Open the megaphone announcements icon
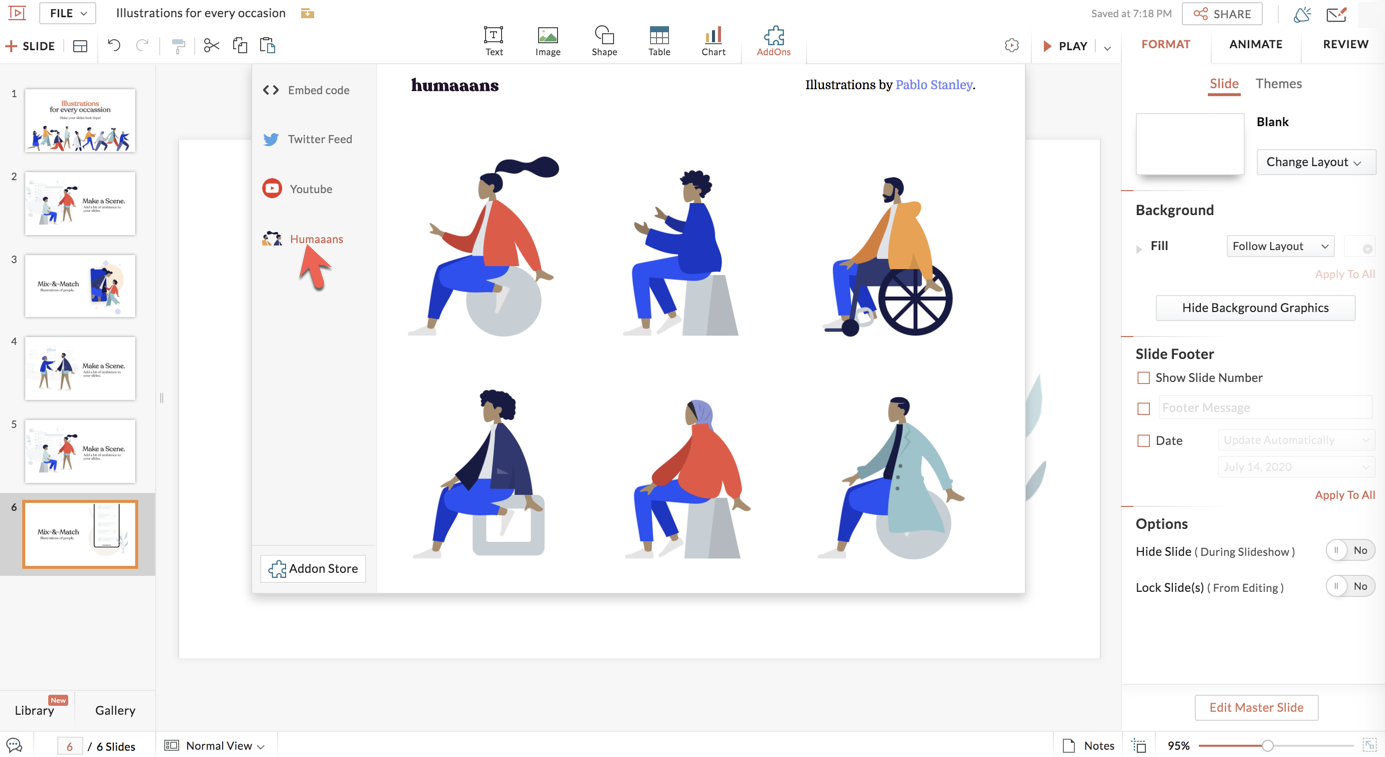 coord(1302,14)
